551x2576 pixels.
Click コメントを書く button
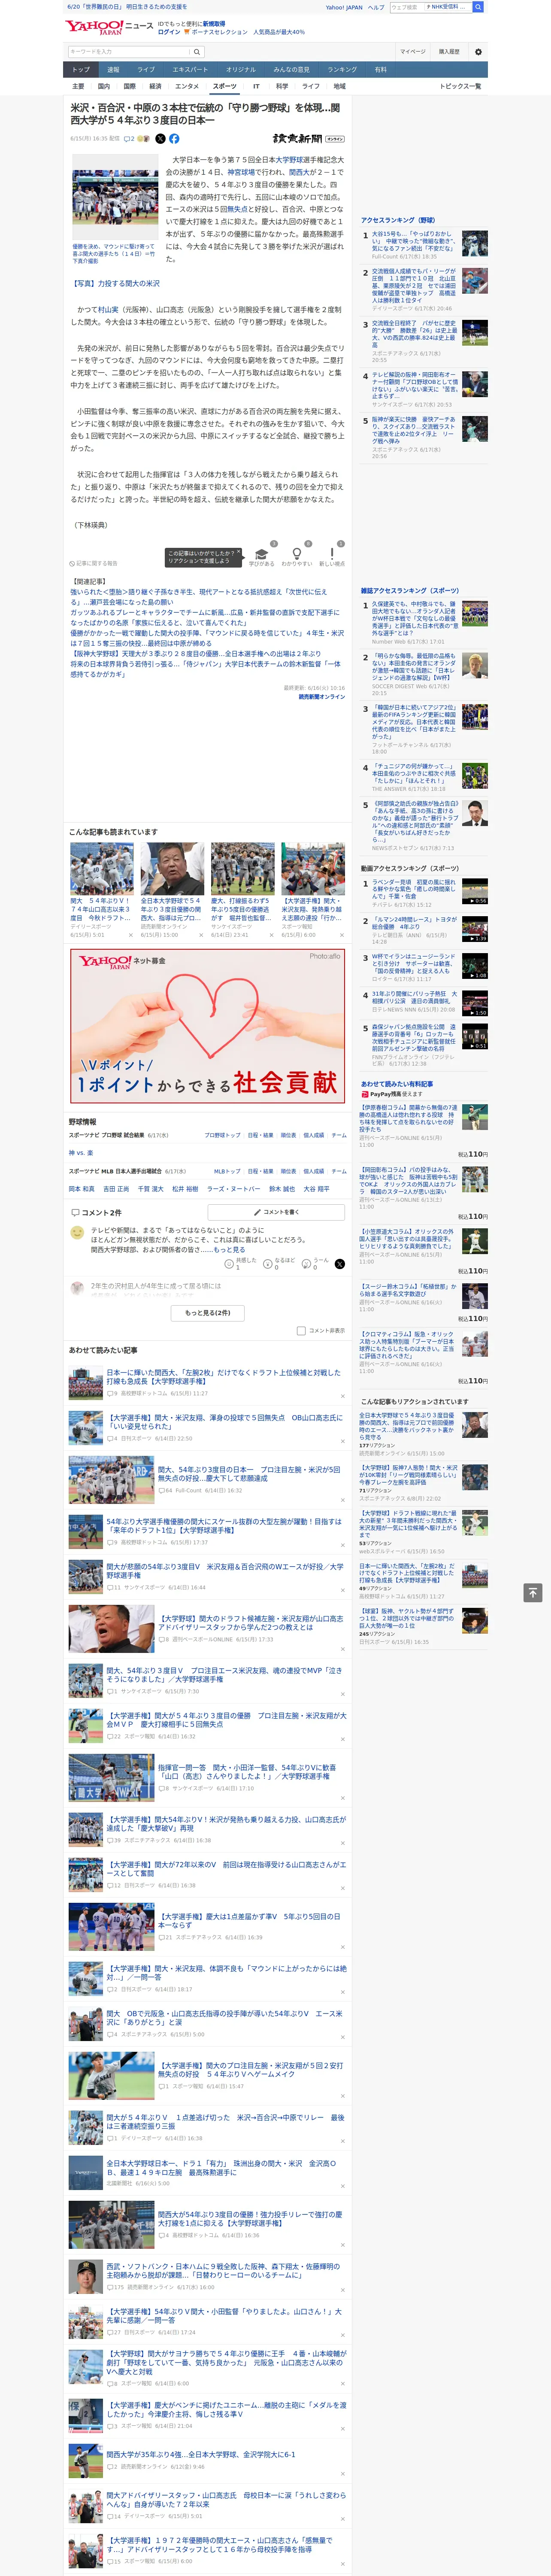(276, 1212)
